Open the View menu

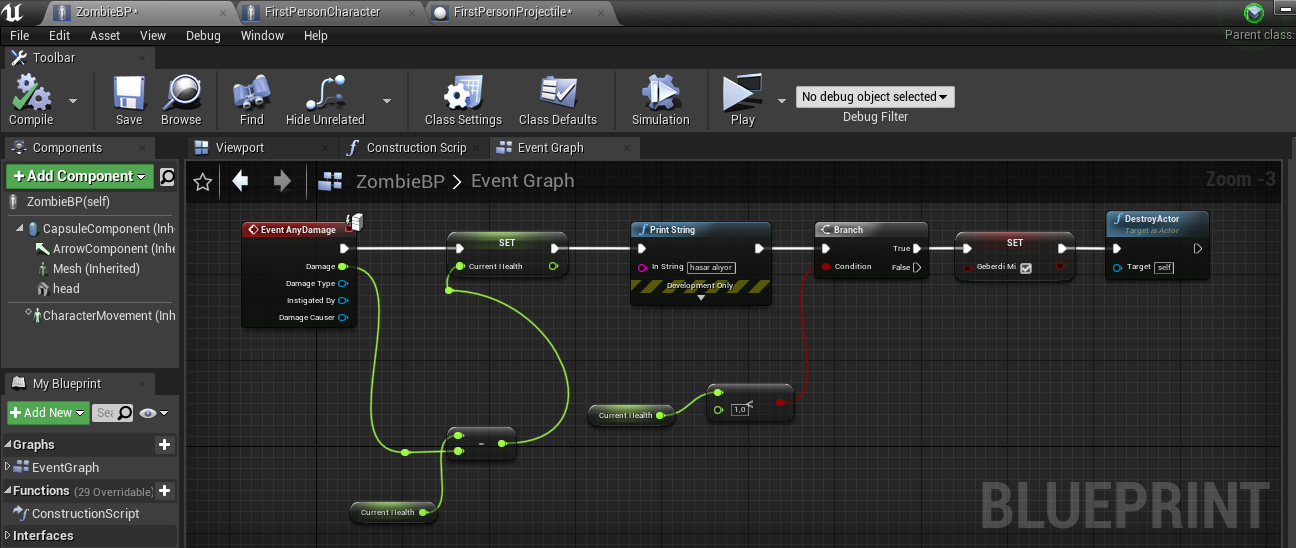pyautogui.click(x=153, y=35)
